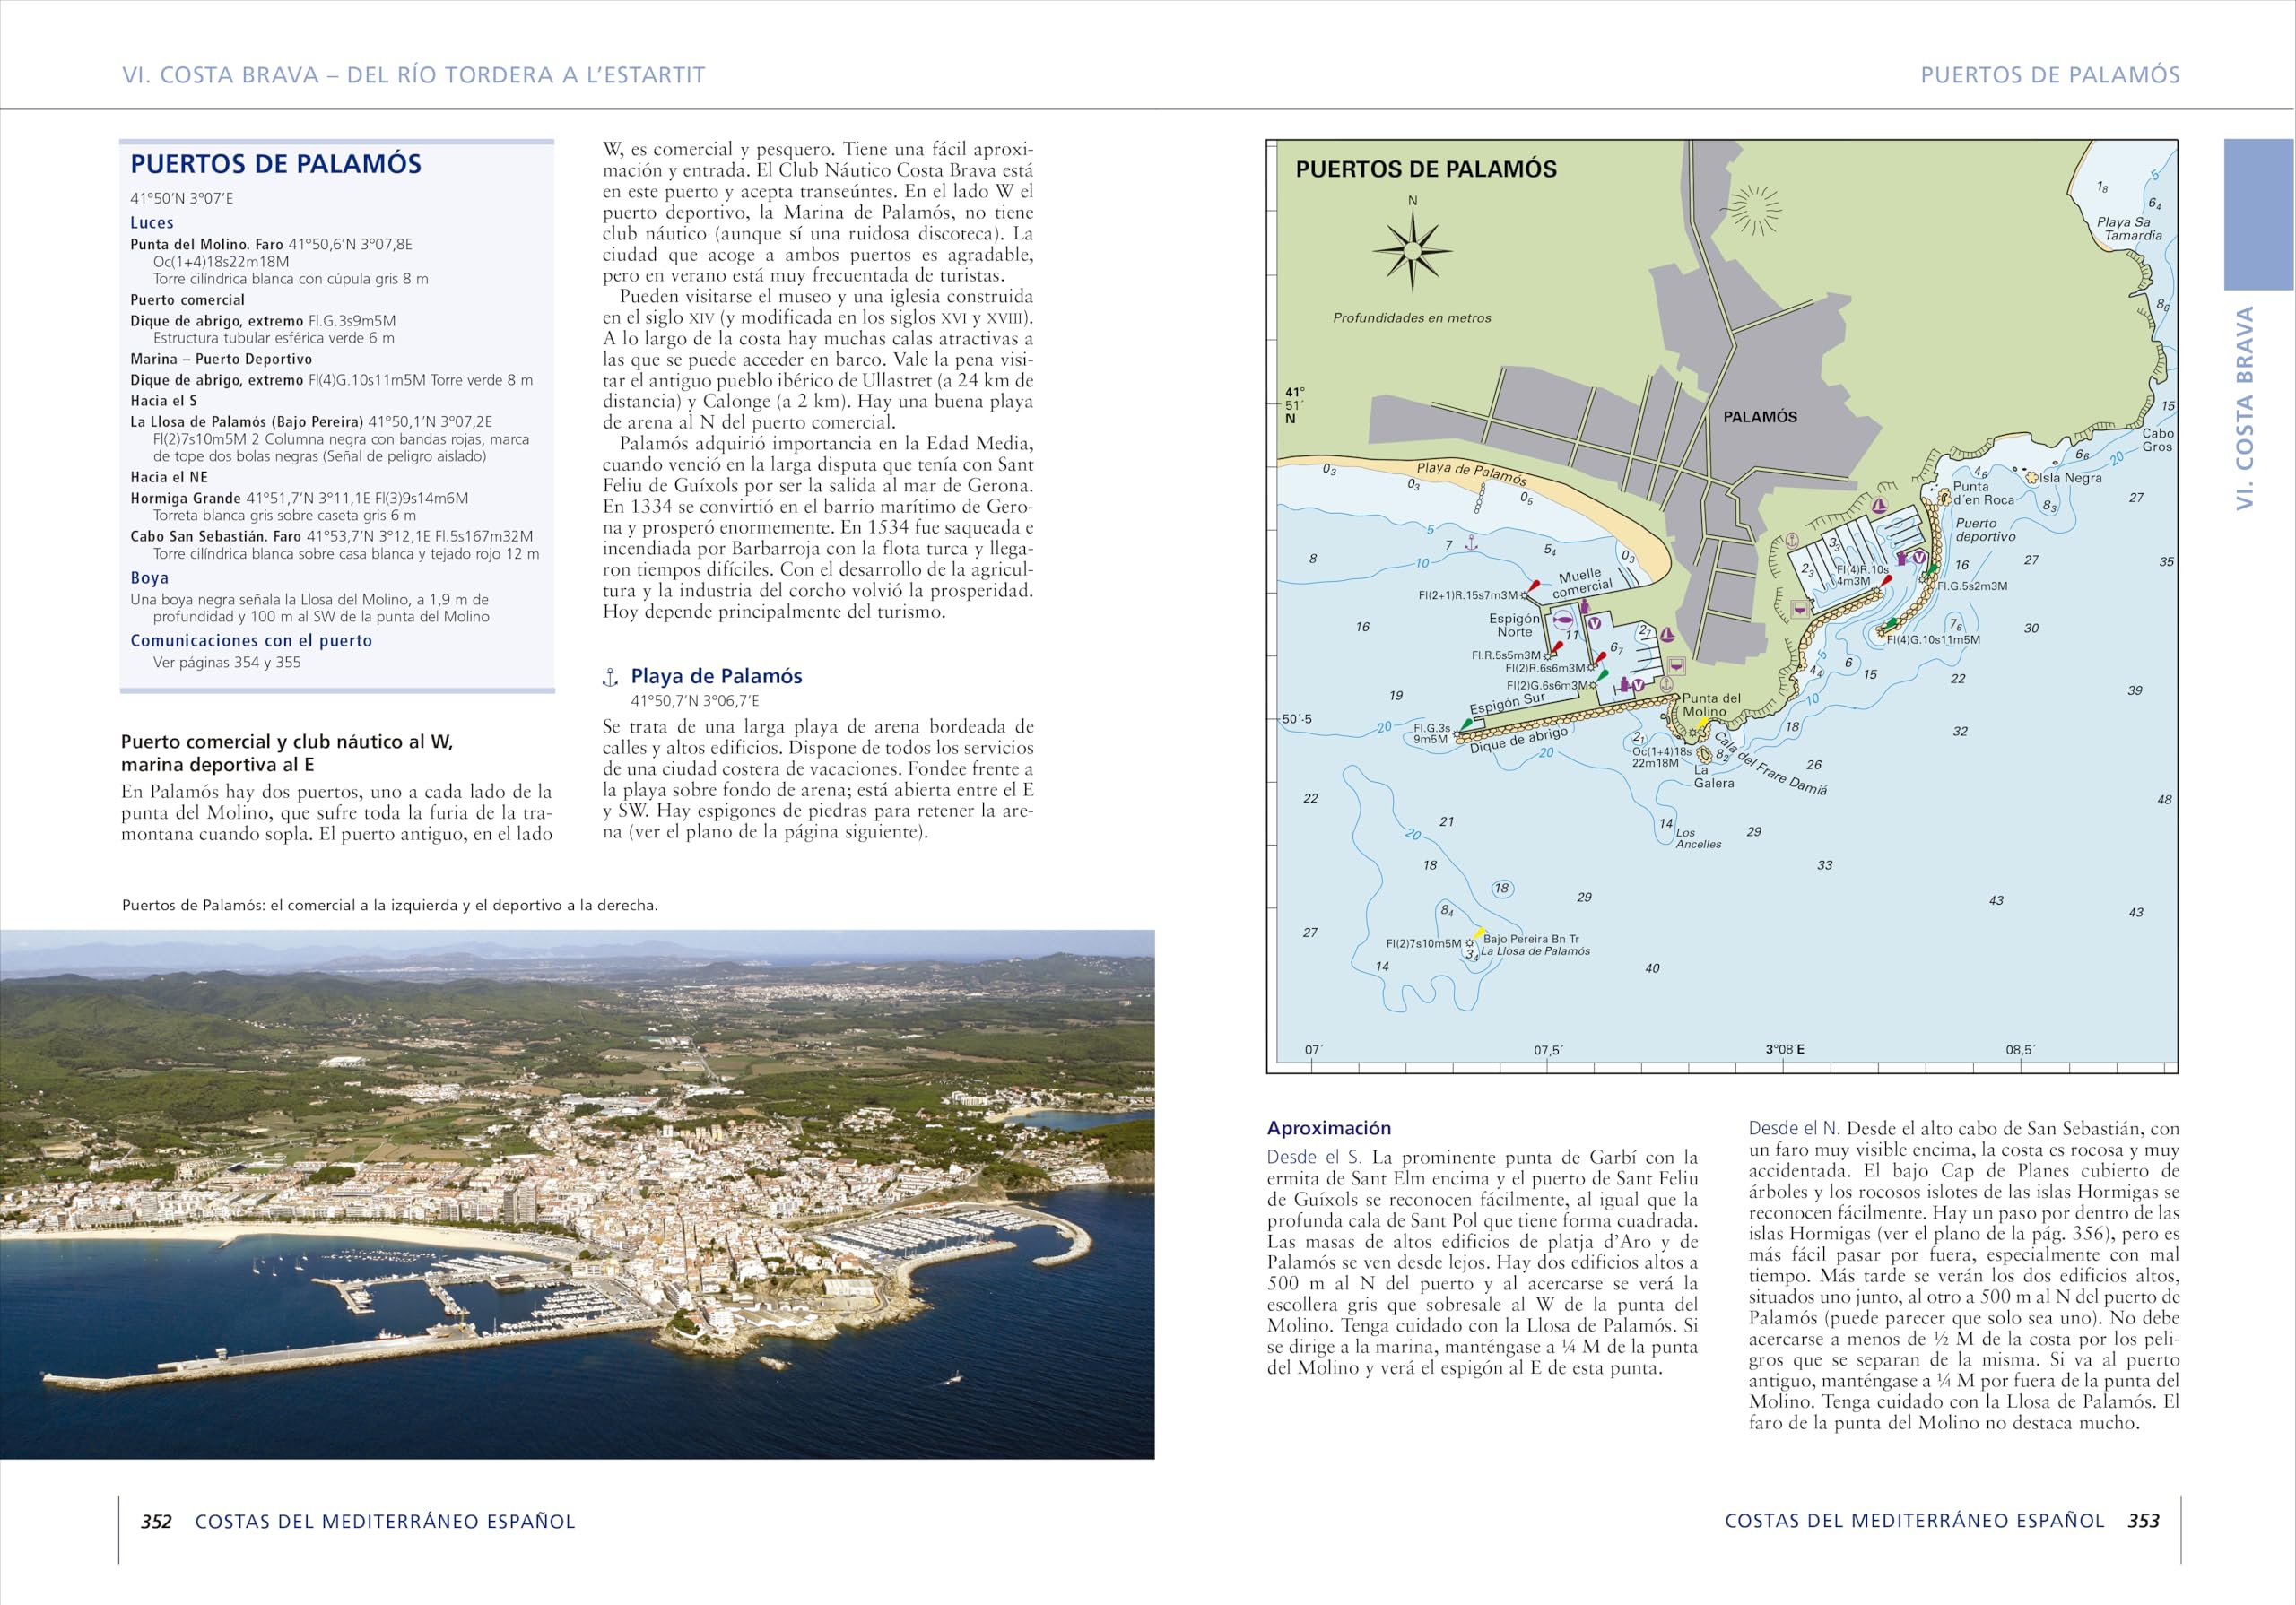Click 'Profundidades en metros' on the map
This screenshot has height=1605, width=2296.
1412,318
